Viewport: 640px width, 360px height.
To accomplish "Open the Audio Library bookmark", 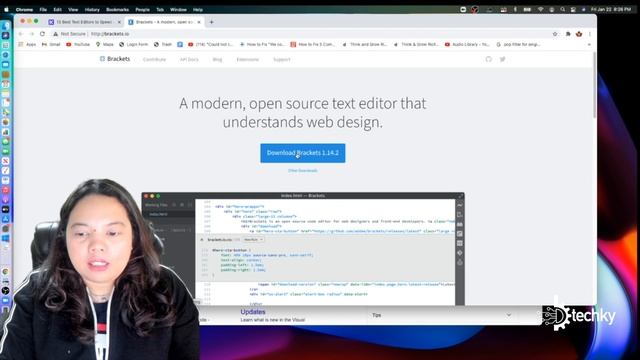I will [467, 44].
